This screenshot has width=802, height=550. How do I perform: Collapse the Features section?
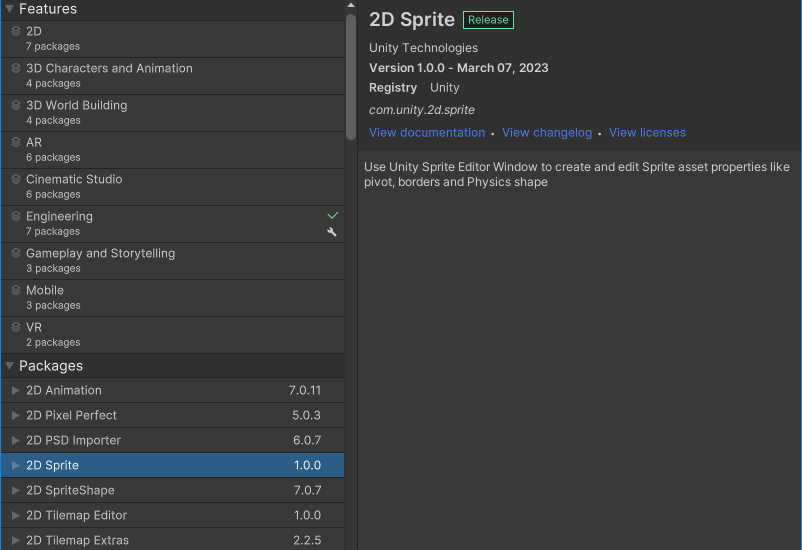9,9
